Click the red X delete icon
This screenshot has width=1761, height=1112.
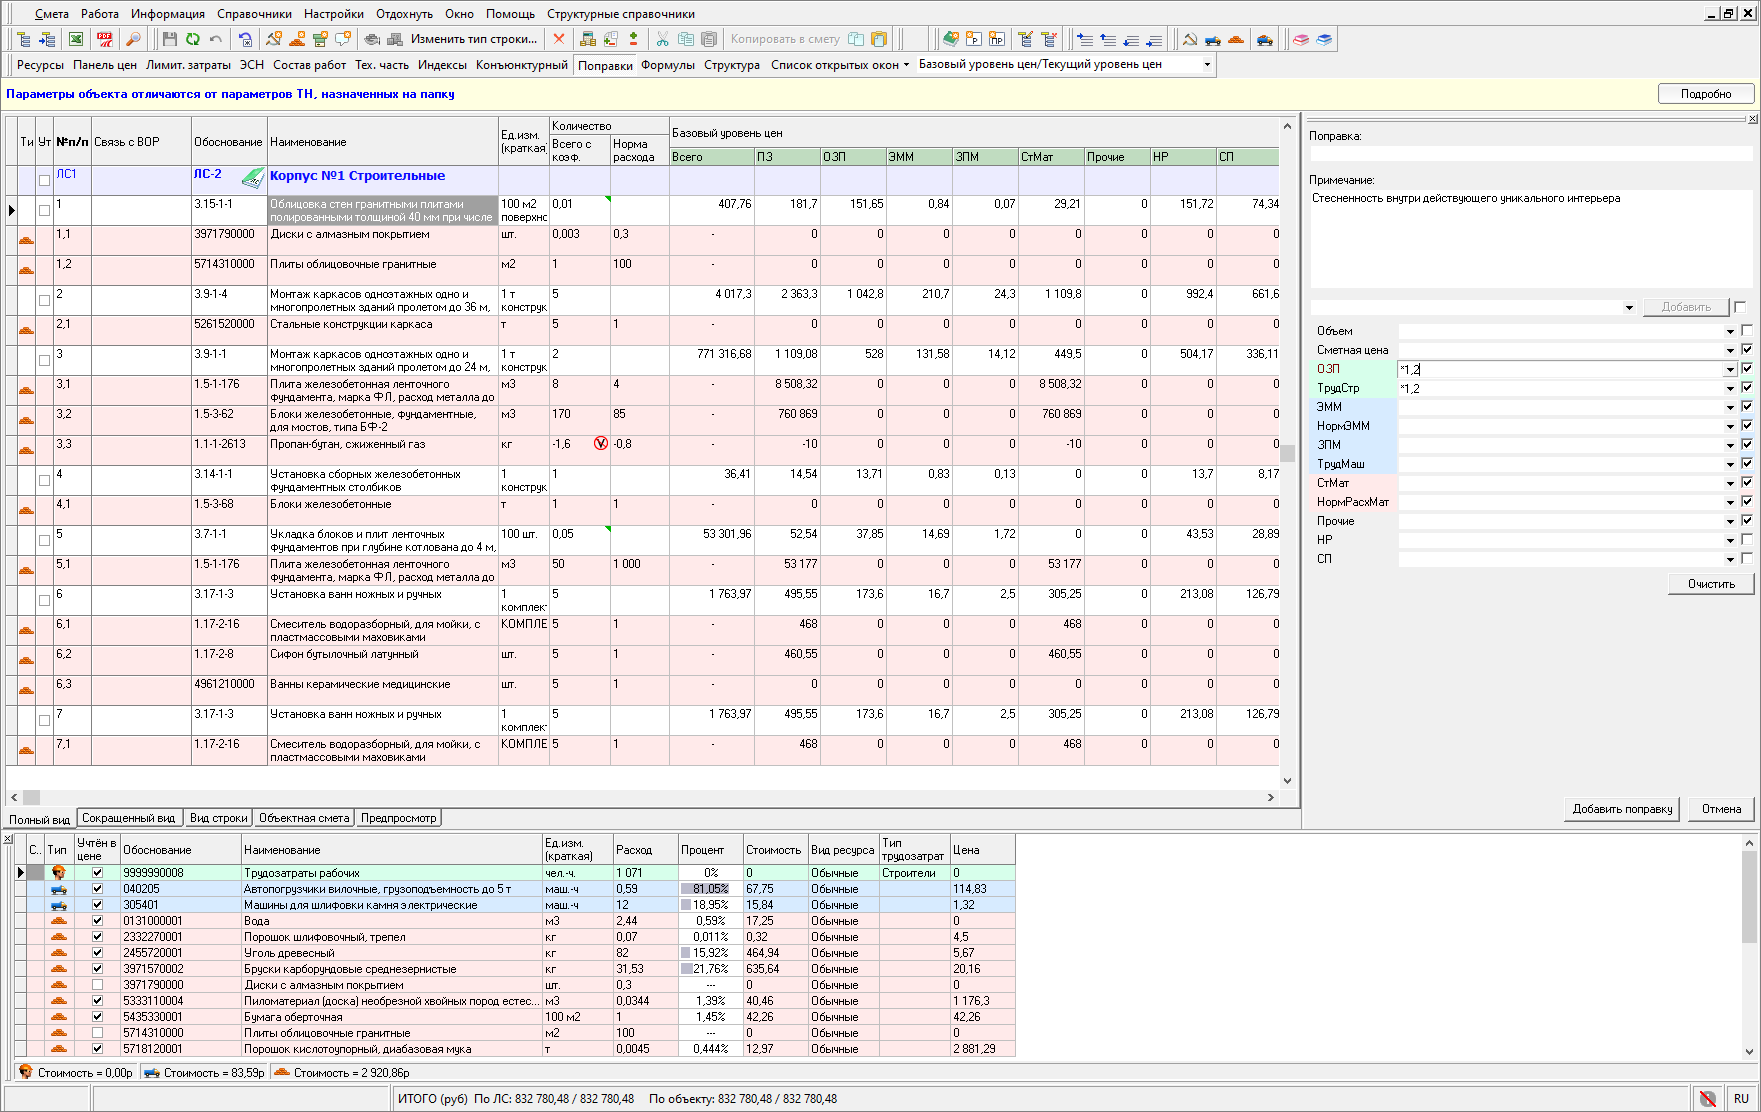559,39
